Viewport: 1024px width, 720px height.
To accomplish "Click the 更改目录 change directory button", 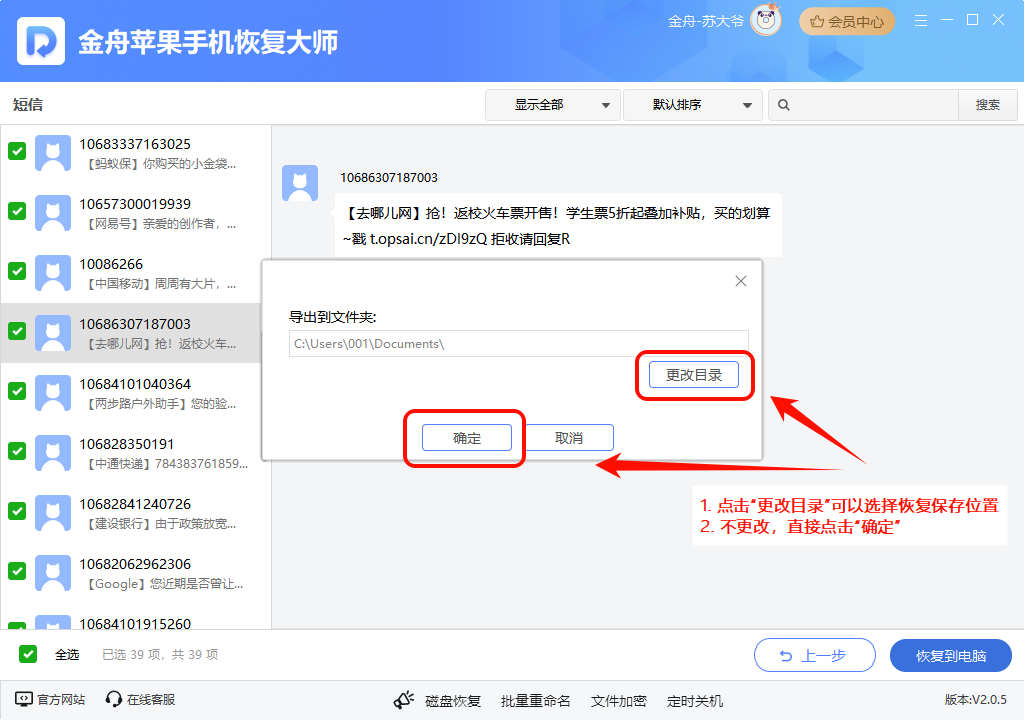I will [694, 375].
